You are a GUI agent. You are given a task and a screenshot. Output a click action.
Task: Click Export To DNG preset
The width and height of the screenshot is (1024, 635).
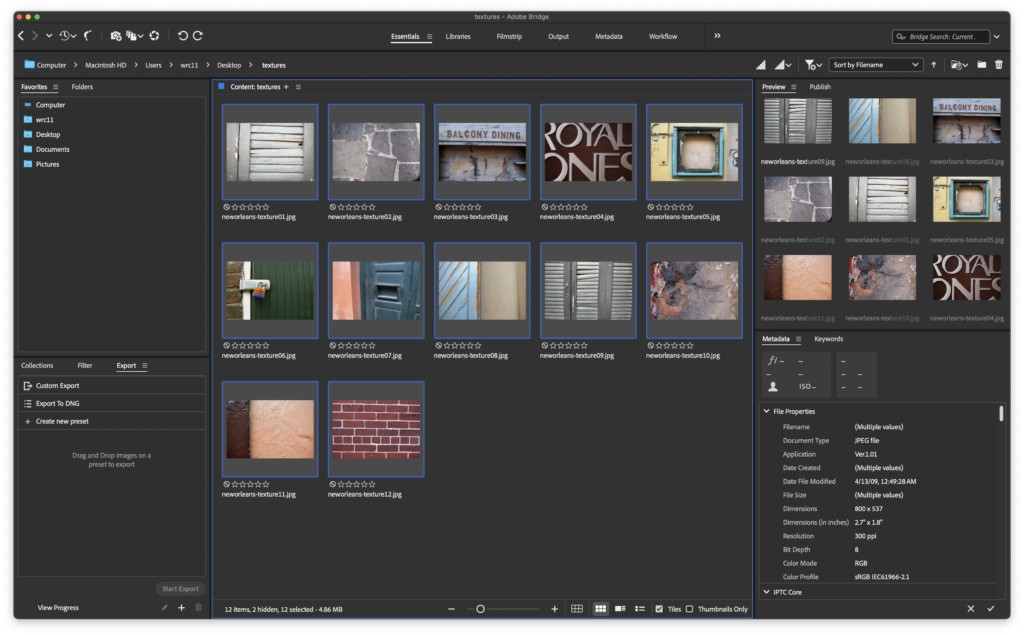57,403
